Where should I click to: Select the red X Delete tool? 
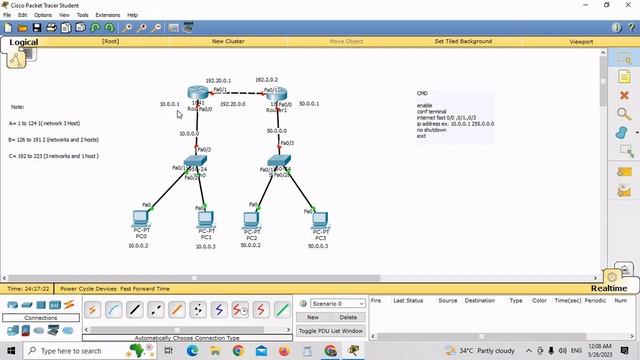[x=624, y=95]
